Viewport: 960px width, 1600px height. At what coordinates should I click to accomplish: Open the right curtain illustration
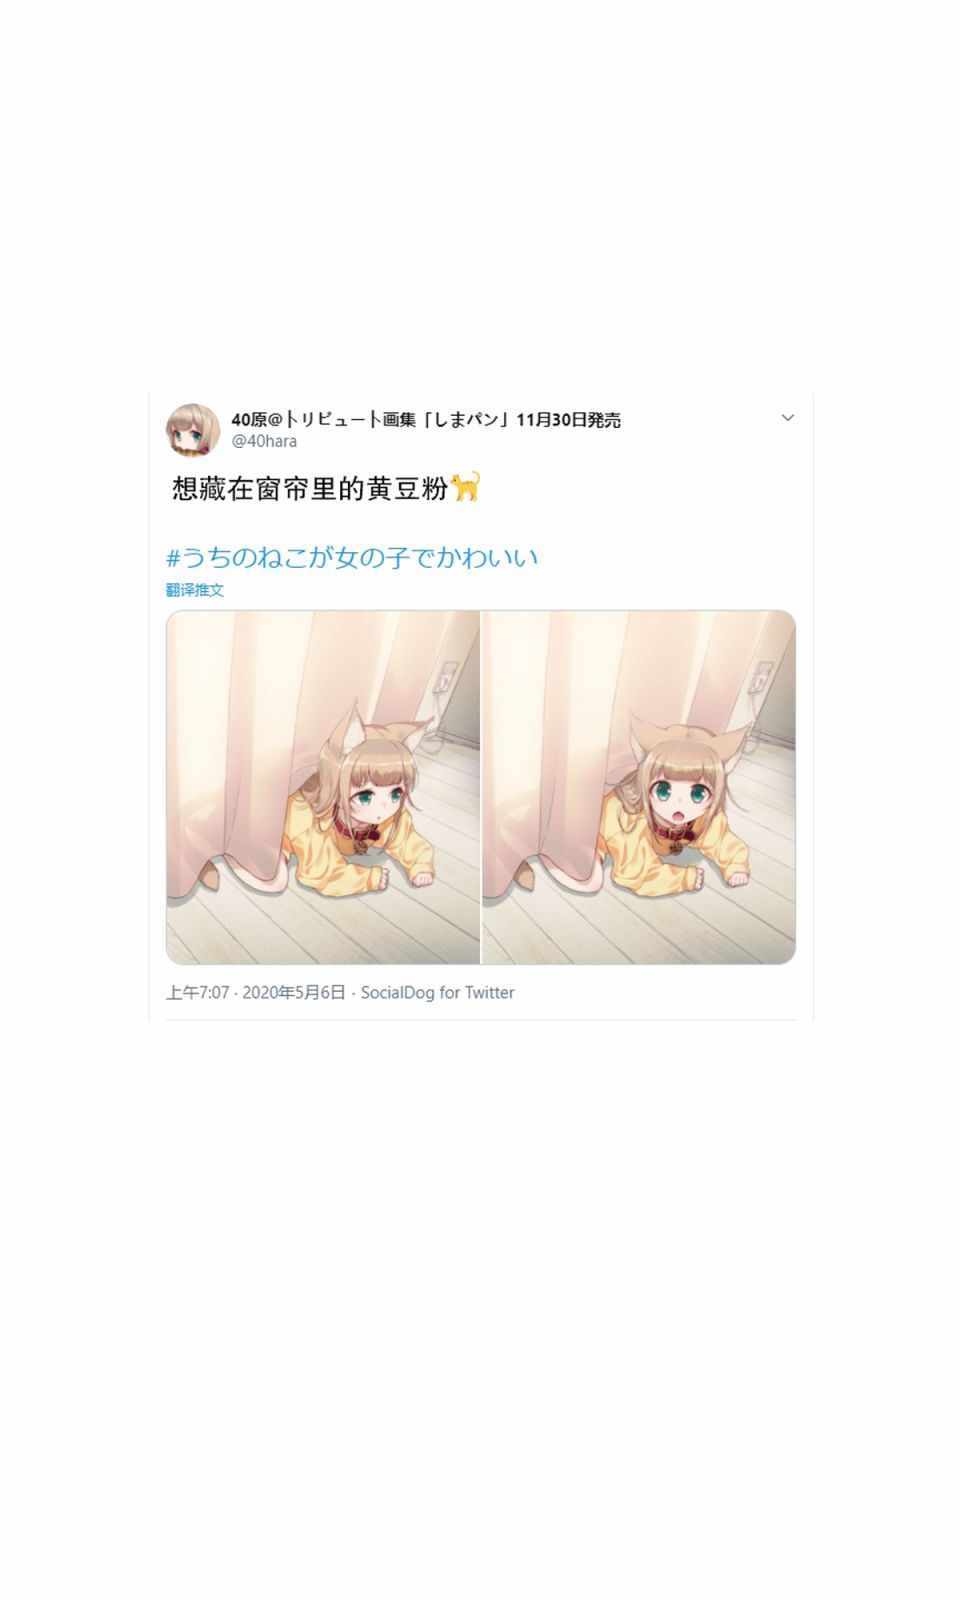(639, 787)
